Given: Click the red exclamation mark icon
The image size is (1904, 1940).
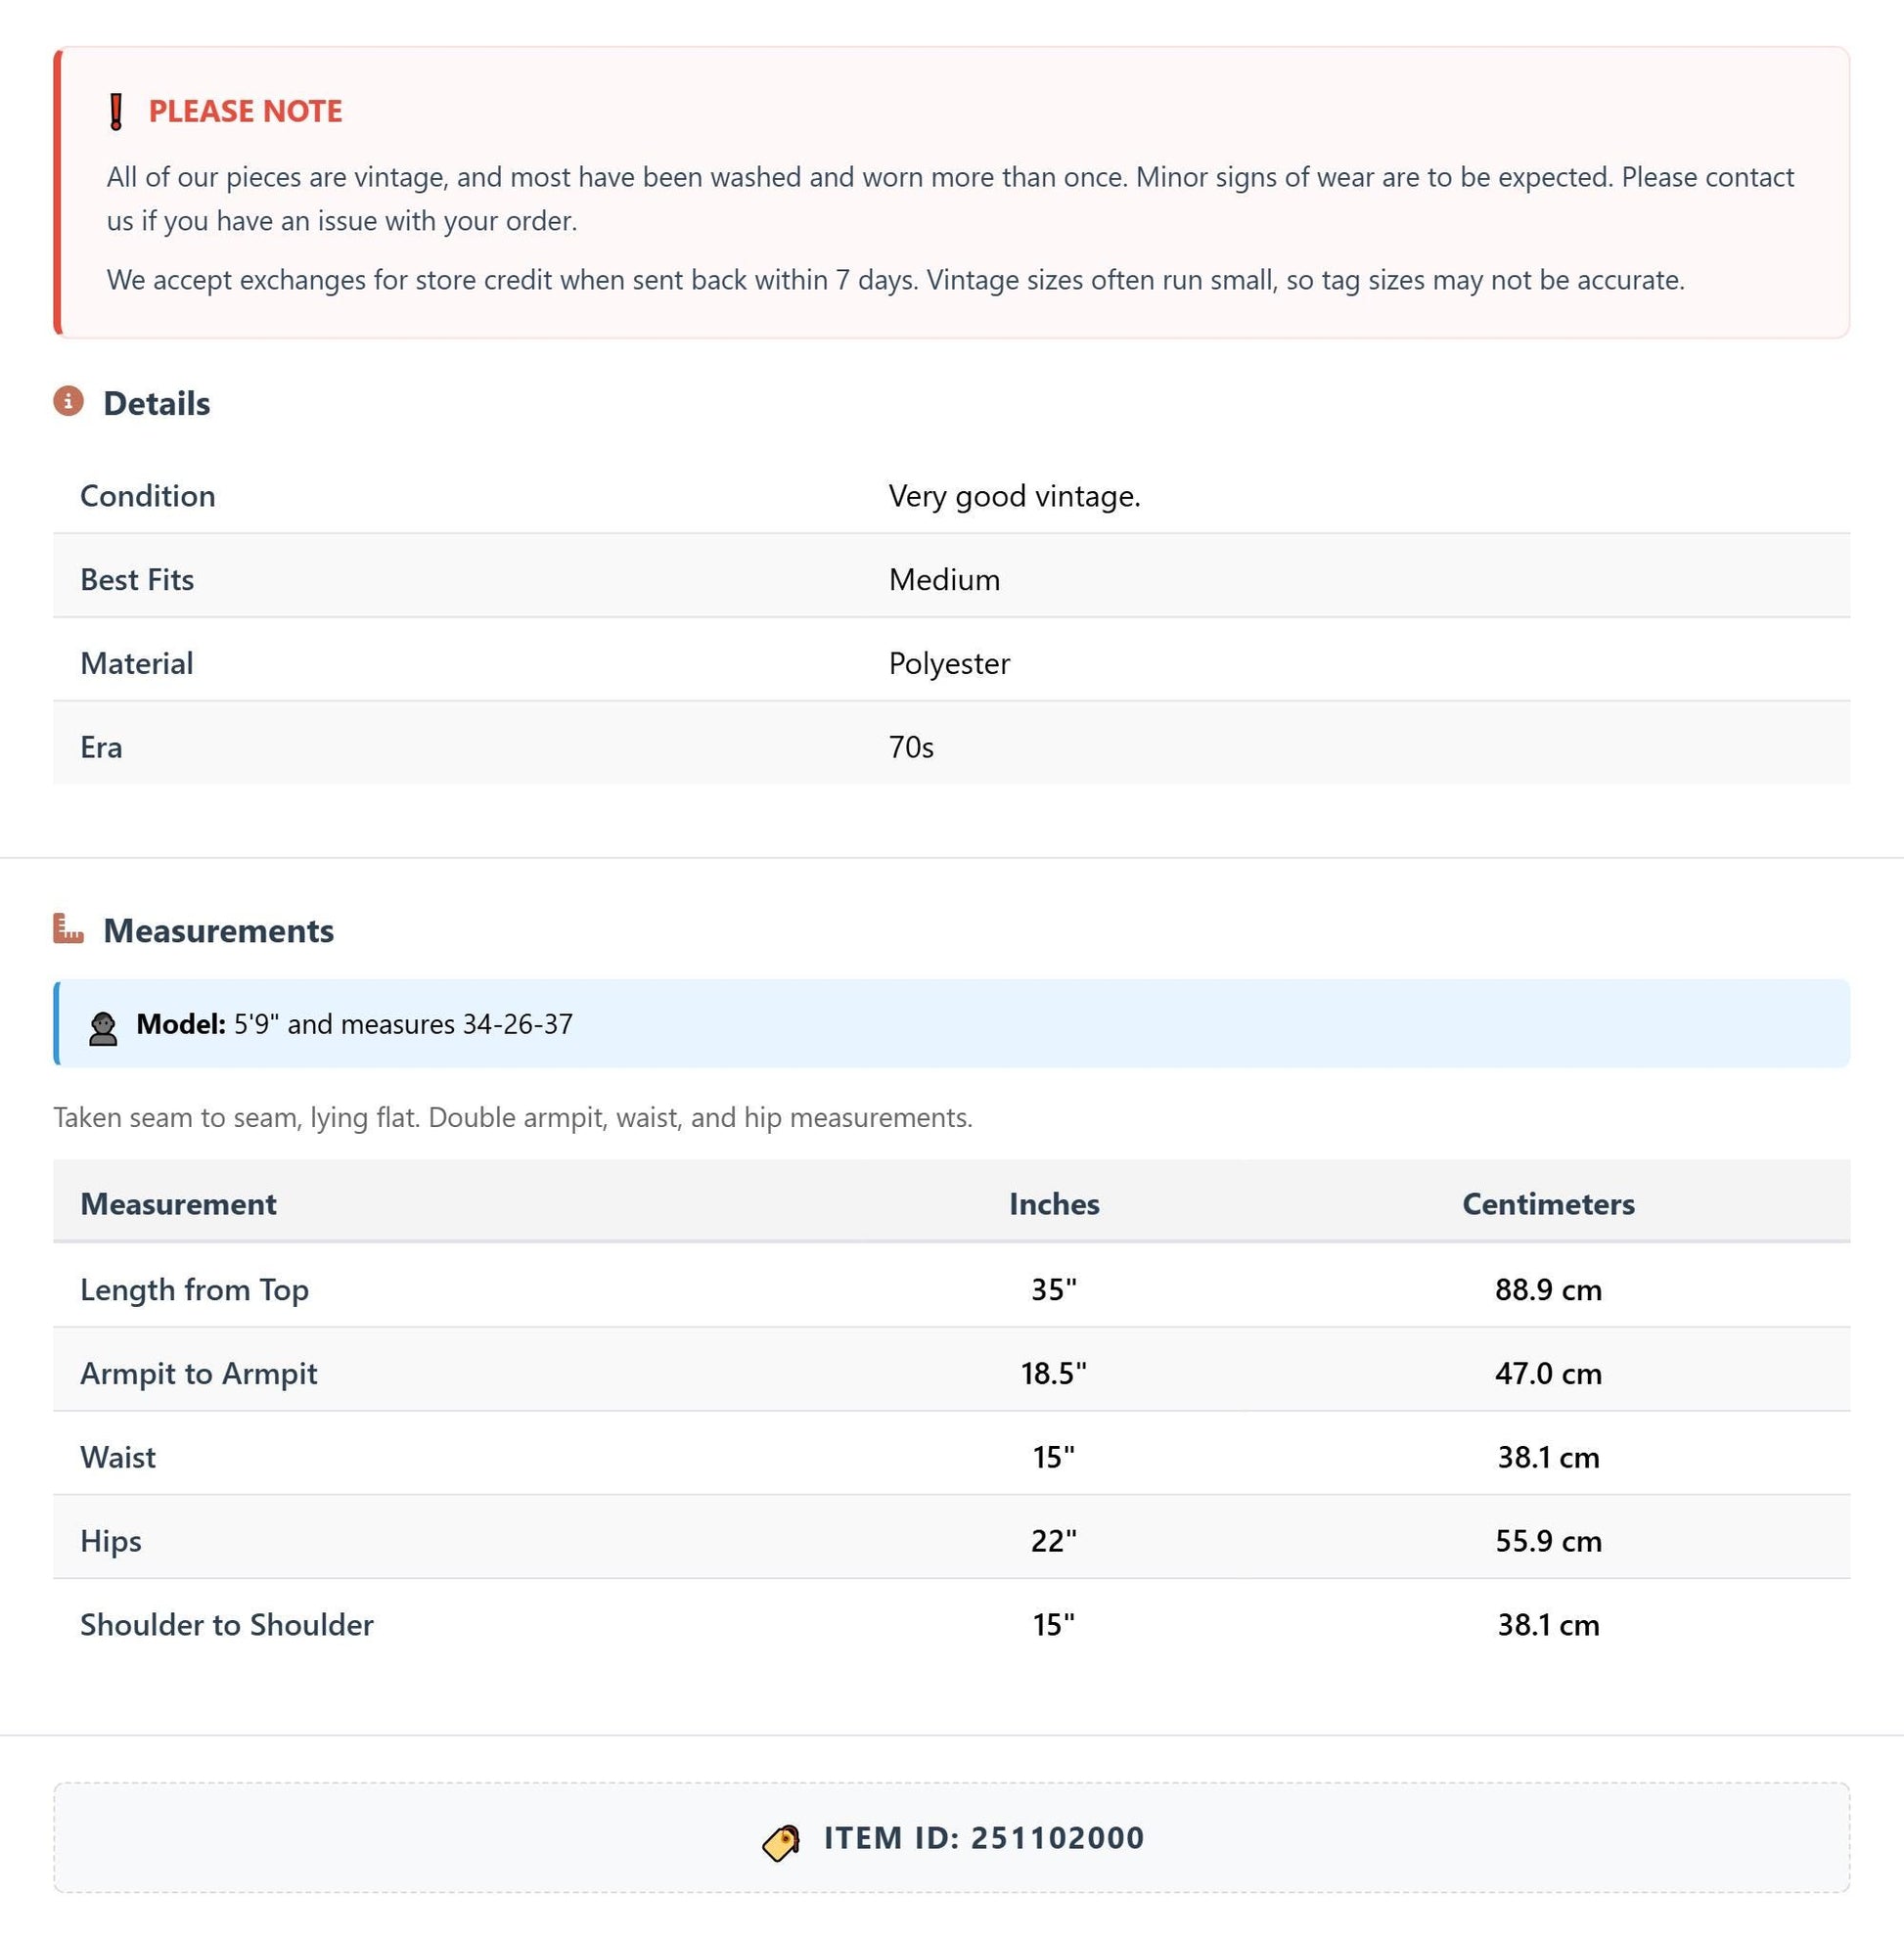Looking at the screenshot, I should (x=116, y=111).
